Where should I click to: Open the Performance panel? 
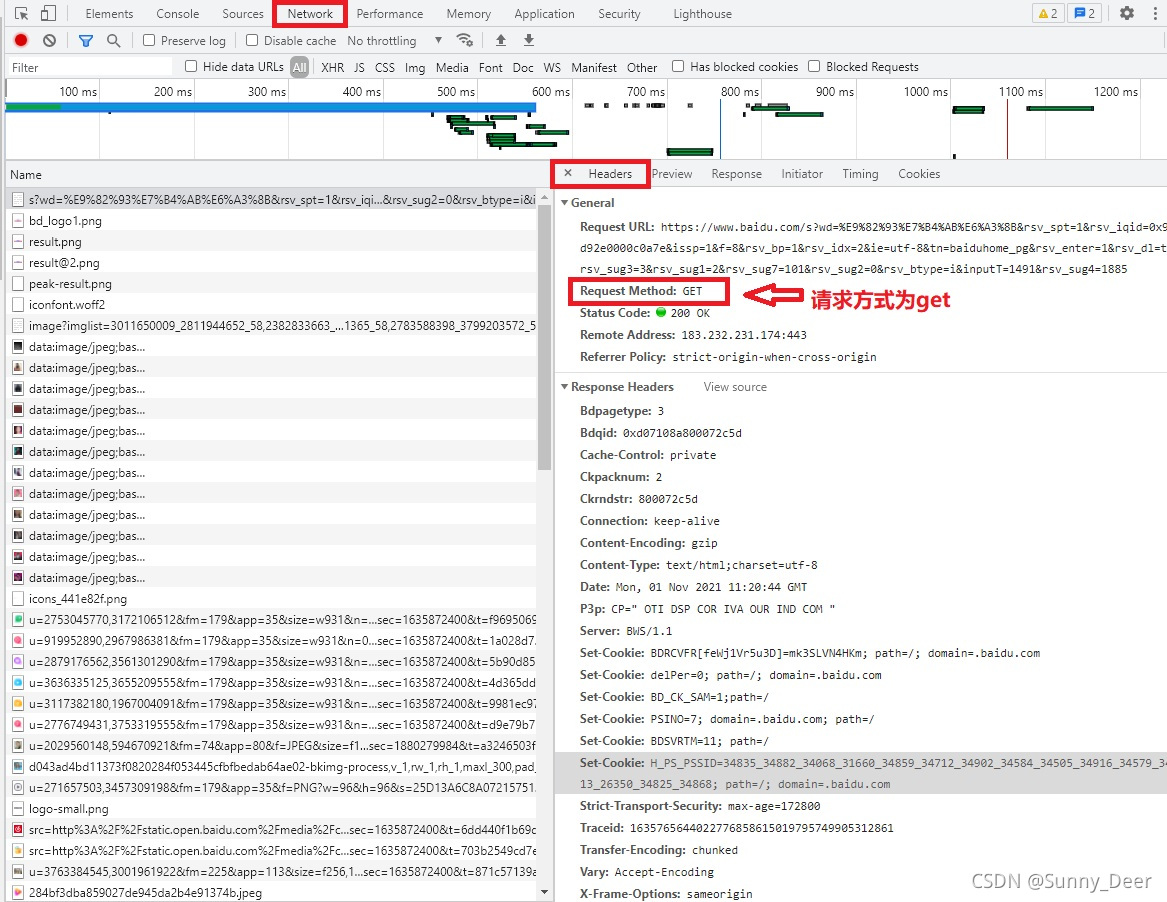click(389, 13)
